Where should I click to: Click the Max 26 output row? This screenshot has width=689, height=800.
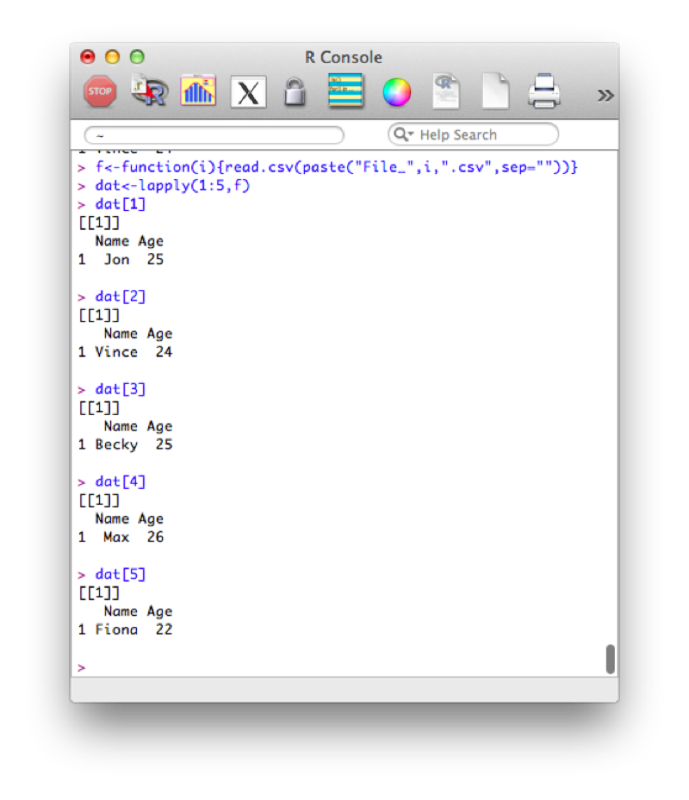coord(121,537)
